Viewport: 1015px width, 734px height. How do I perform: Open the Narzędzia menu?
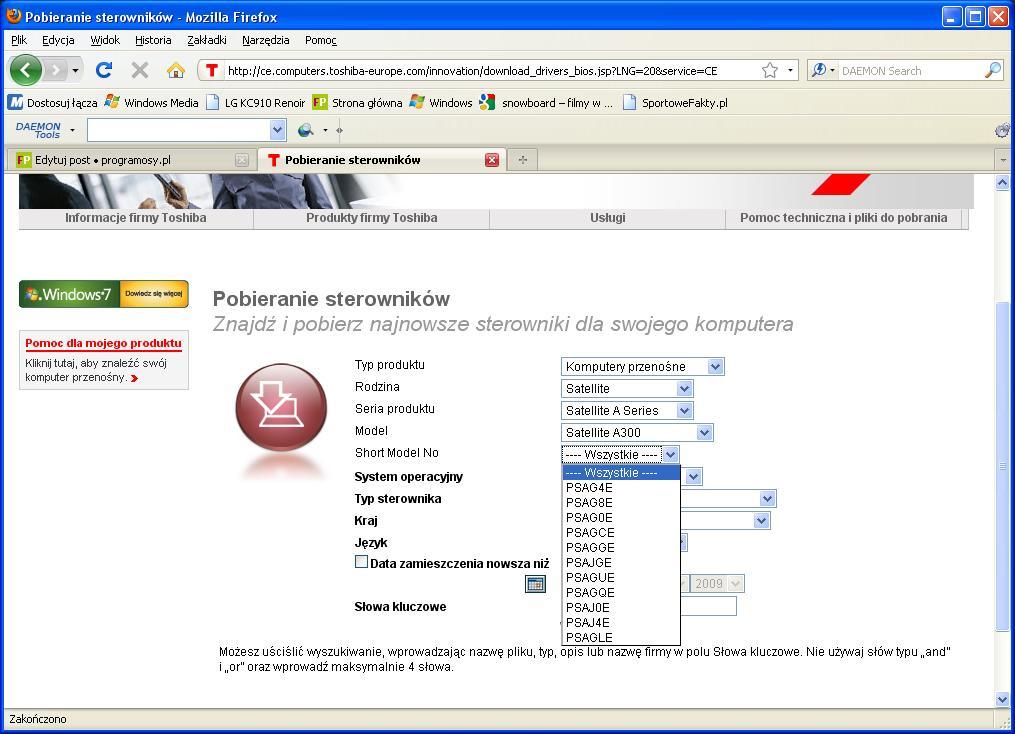pyautogui.click(x=265, y=40)
